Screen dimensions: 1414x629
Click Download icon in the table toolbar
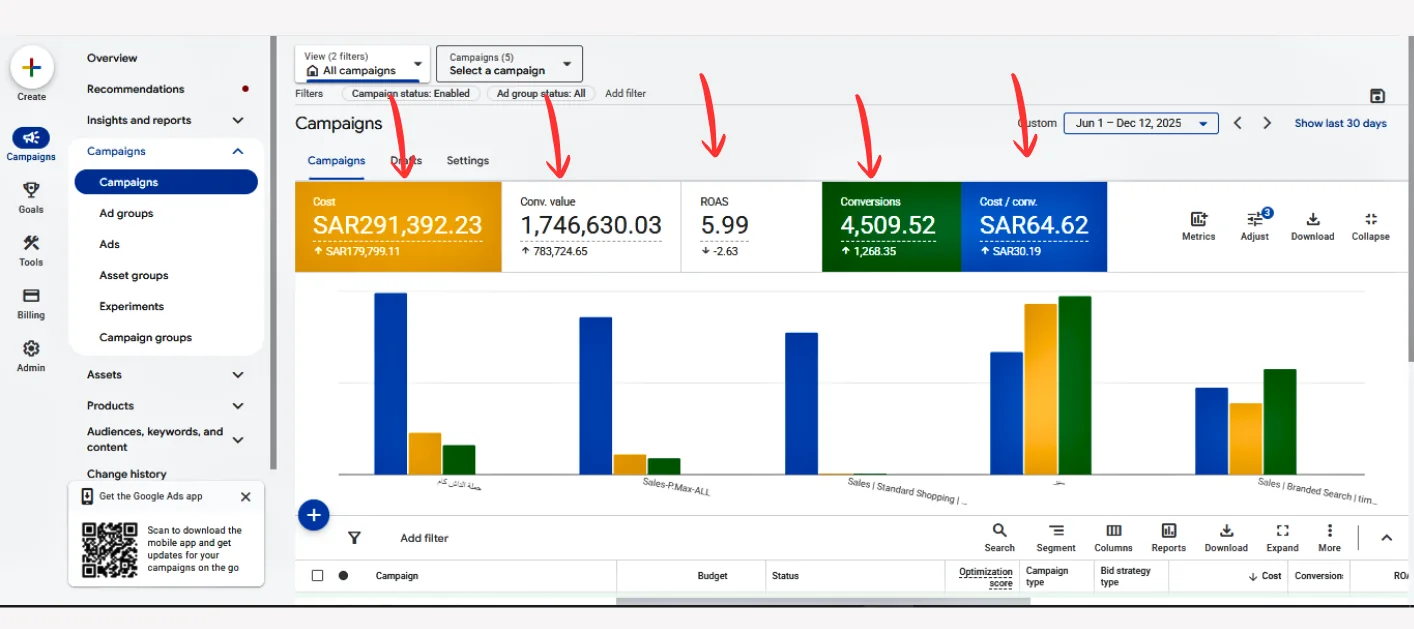pyautogui.click(x=1226, y=531)
